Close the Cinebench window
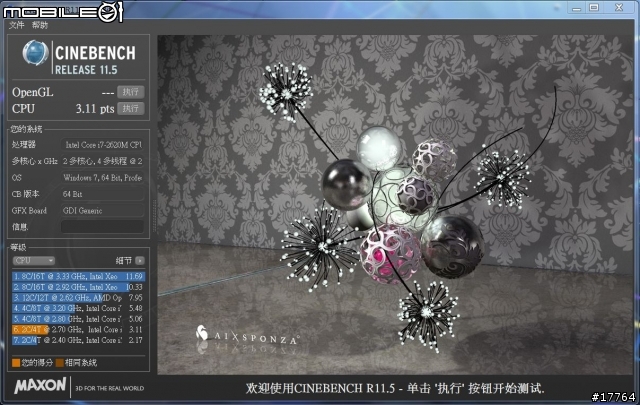640x405 pixels. pyautogui.click(x=619, y=8)
